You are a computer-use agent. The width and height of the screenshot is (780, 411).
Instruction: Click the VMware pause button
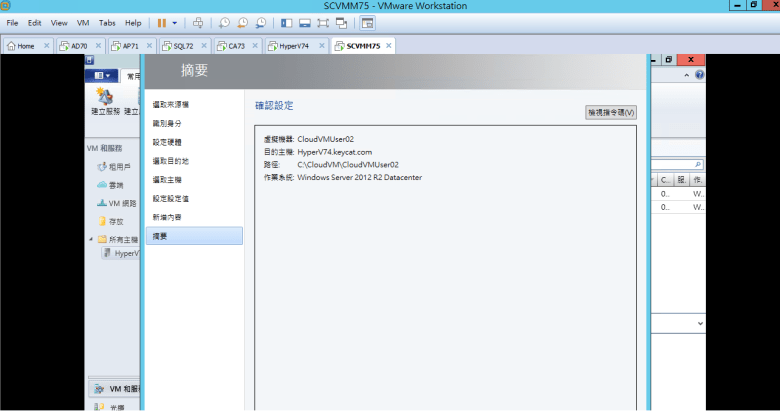pyautogui.click(x=162, y=22)
